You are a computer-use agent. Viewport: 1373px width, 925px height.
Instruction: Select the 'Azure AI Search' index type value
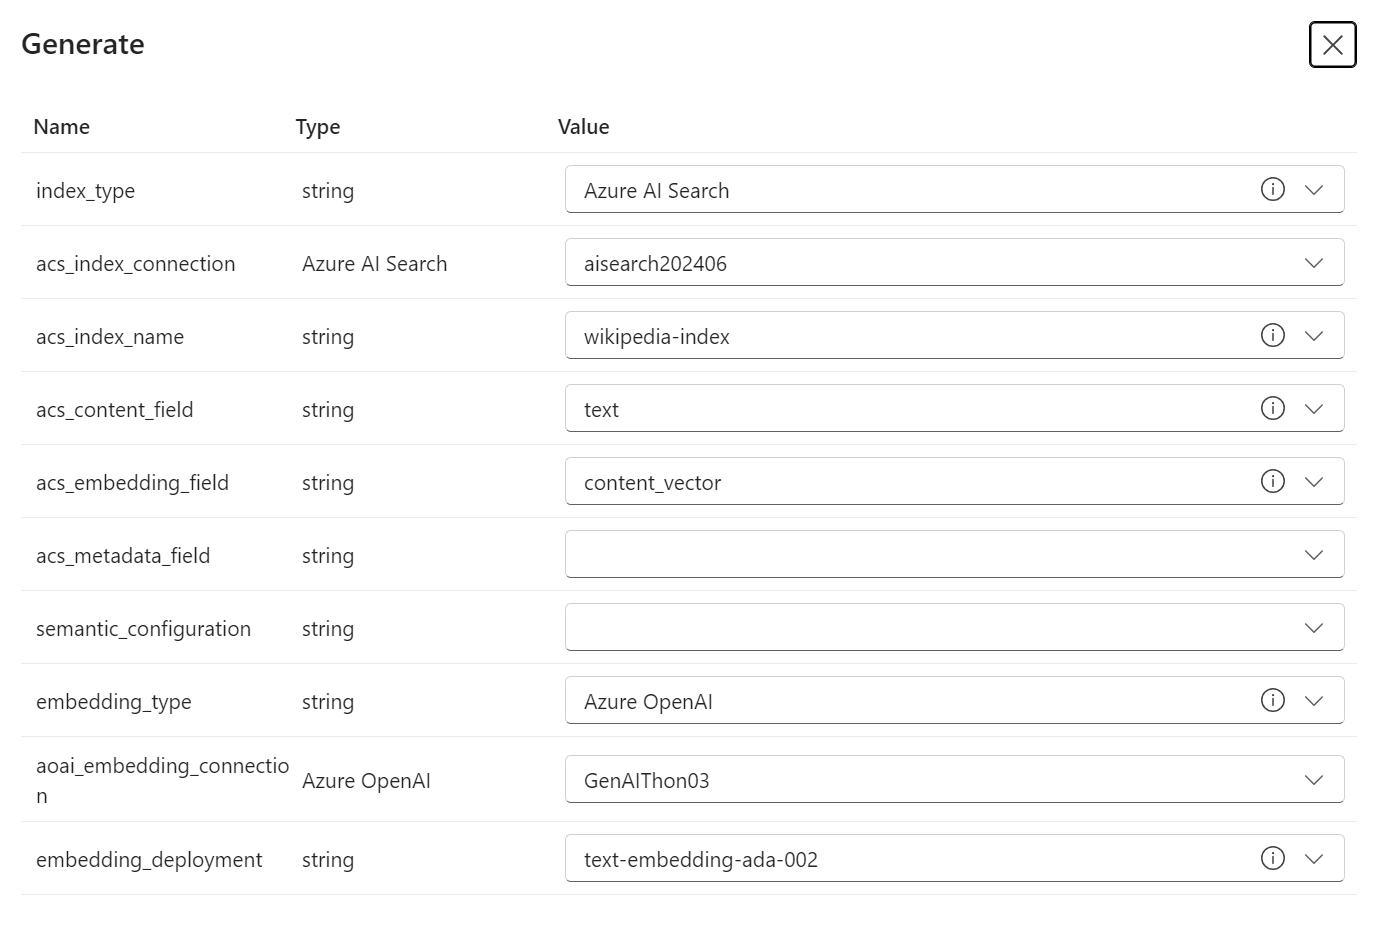click(954, 189)
